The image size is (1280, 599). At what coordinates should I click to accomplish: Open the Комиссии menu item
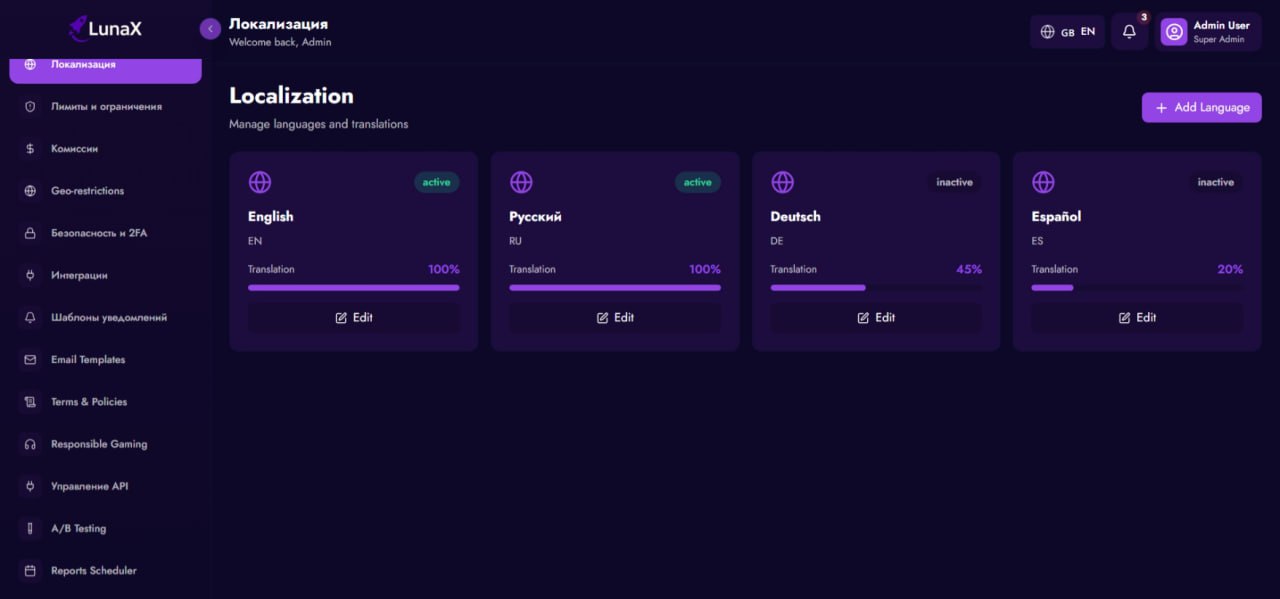105,149
